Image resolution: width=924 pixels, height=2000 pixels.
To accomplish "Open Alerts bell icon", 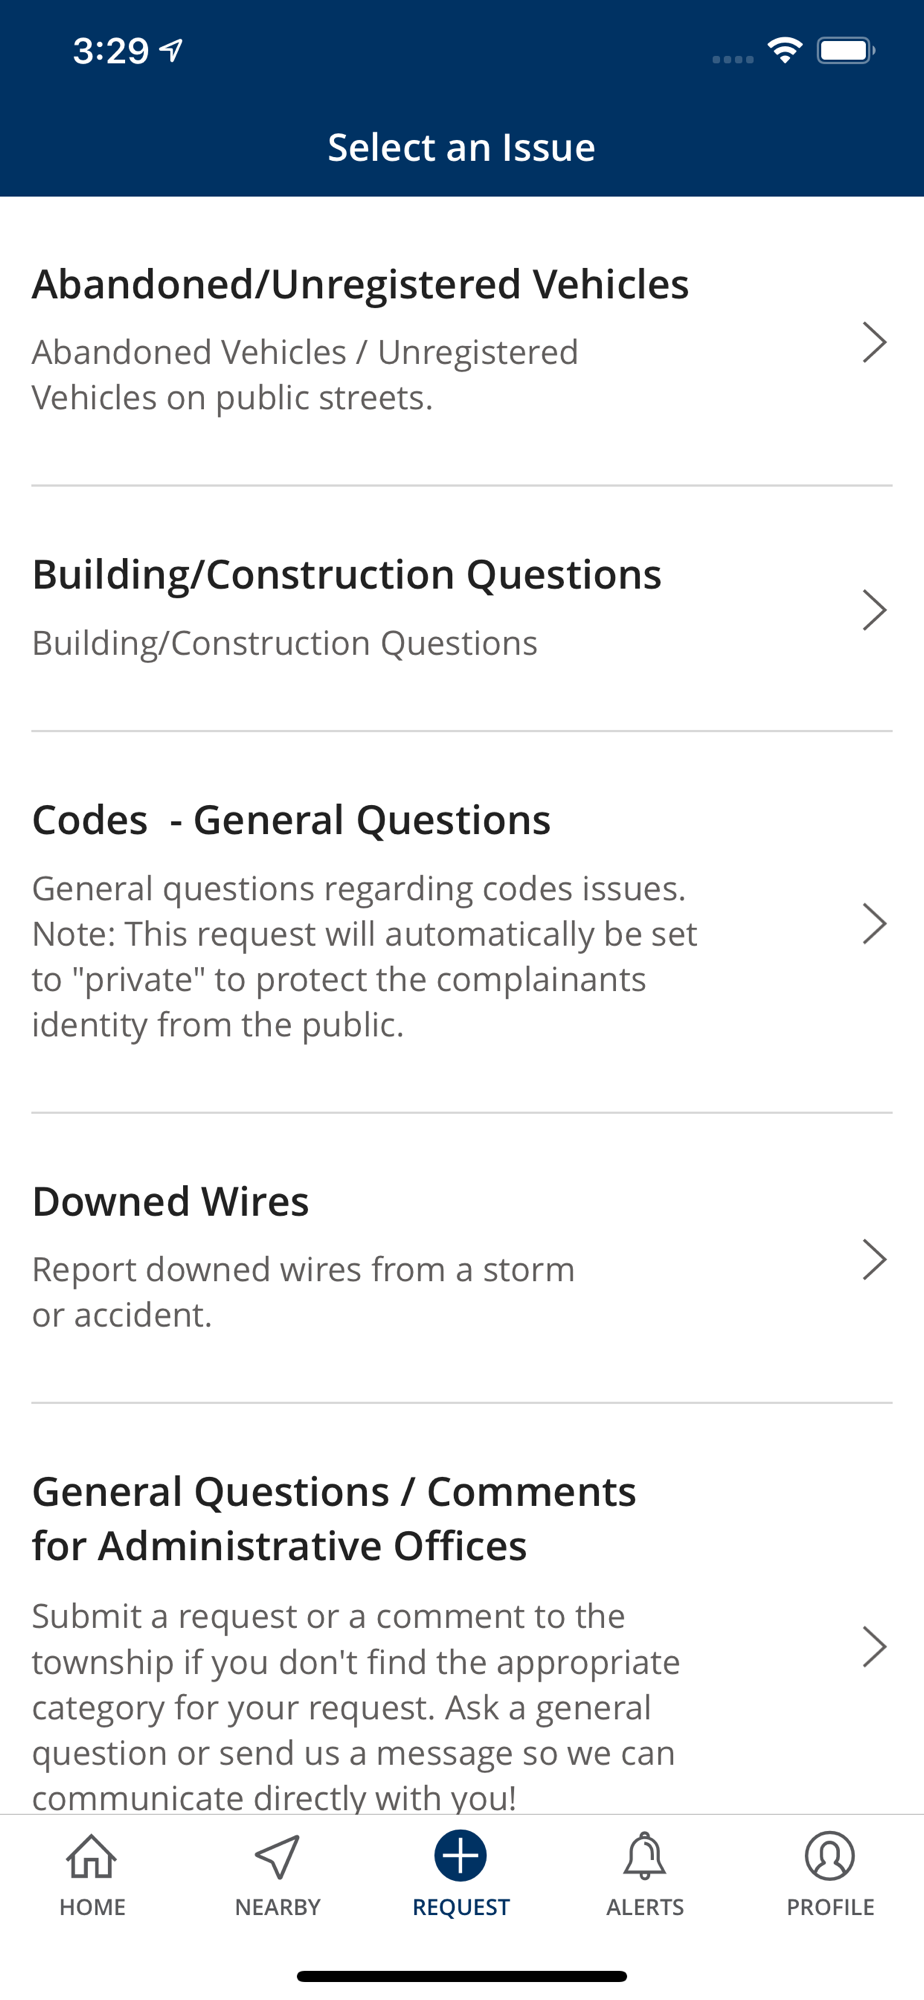I will [645, 1856].
